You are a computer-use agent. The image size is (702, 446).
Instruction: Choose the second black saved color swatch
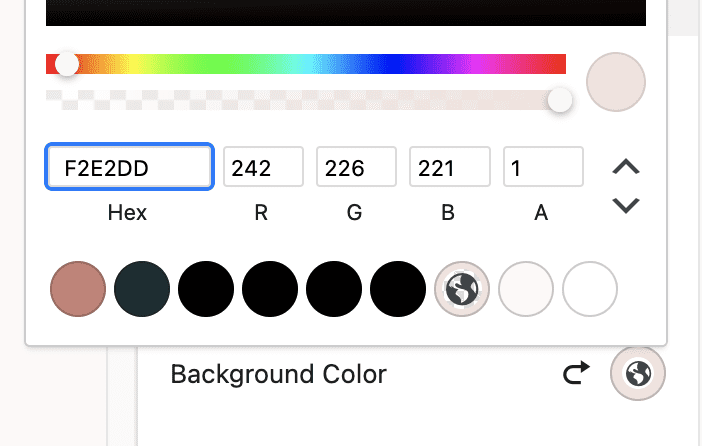[x=270, y=289]
